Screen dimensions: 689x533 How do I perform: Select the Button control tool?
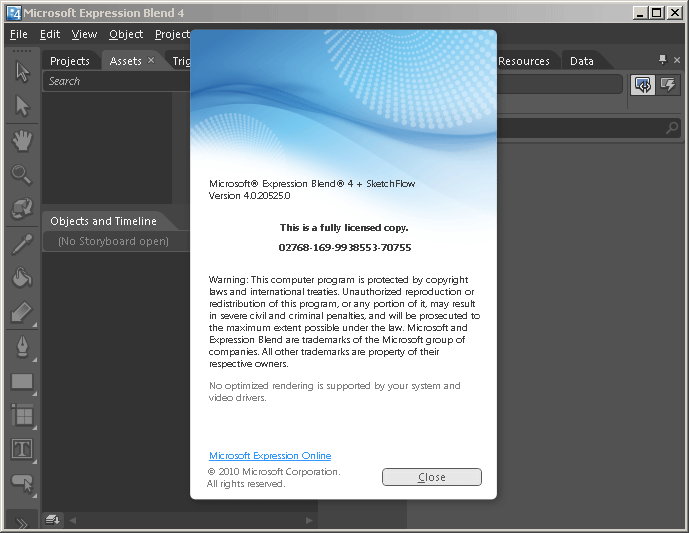tap(22, 484)
